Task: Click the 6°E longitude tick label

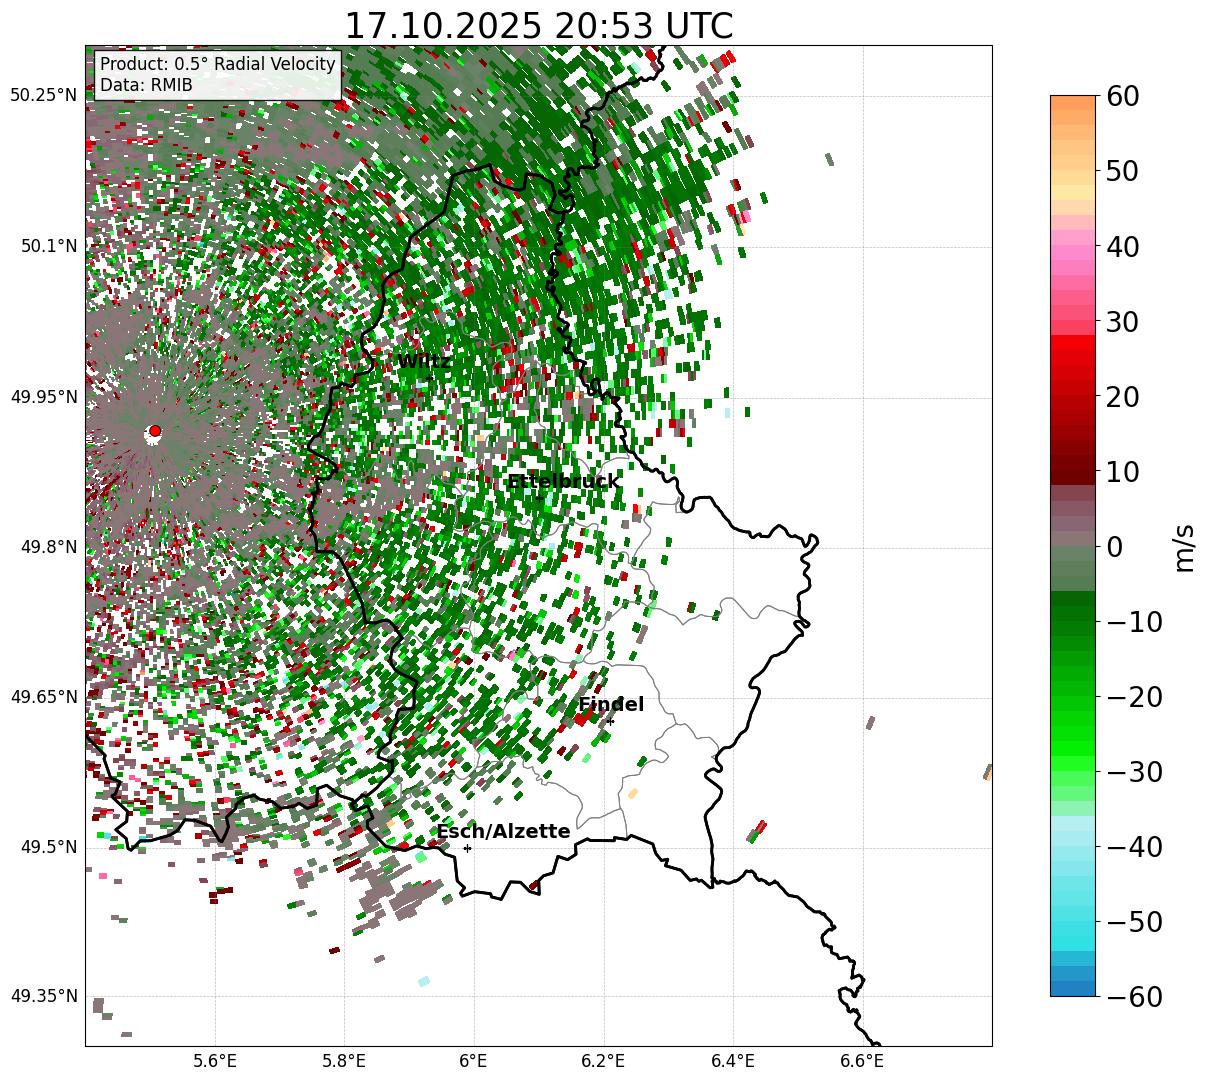Action: click(473, 1060)
